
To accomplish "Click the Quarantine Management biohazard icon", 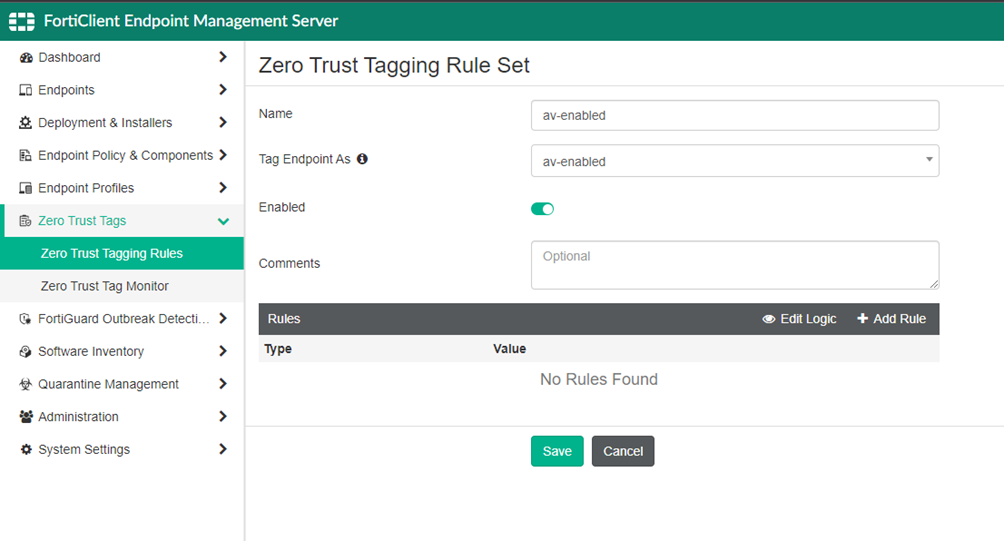I will click(x=26, y=384).
